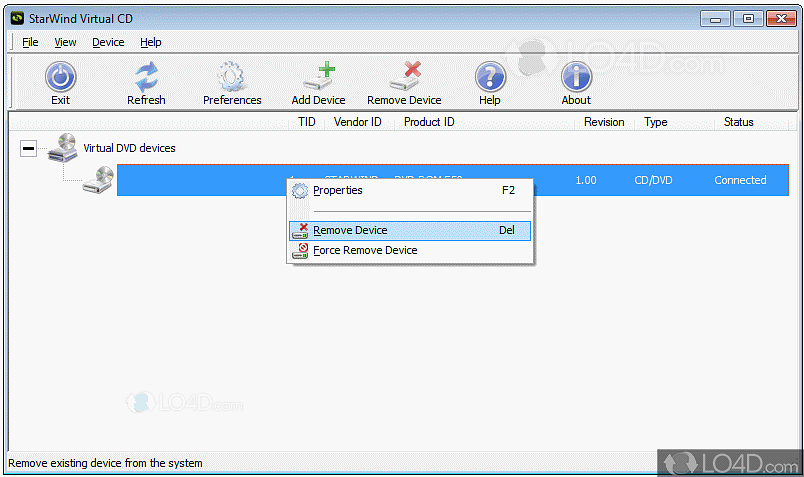Maximize the StarWind Virtual CD window

748,19
